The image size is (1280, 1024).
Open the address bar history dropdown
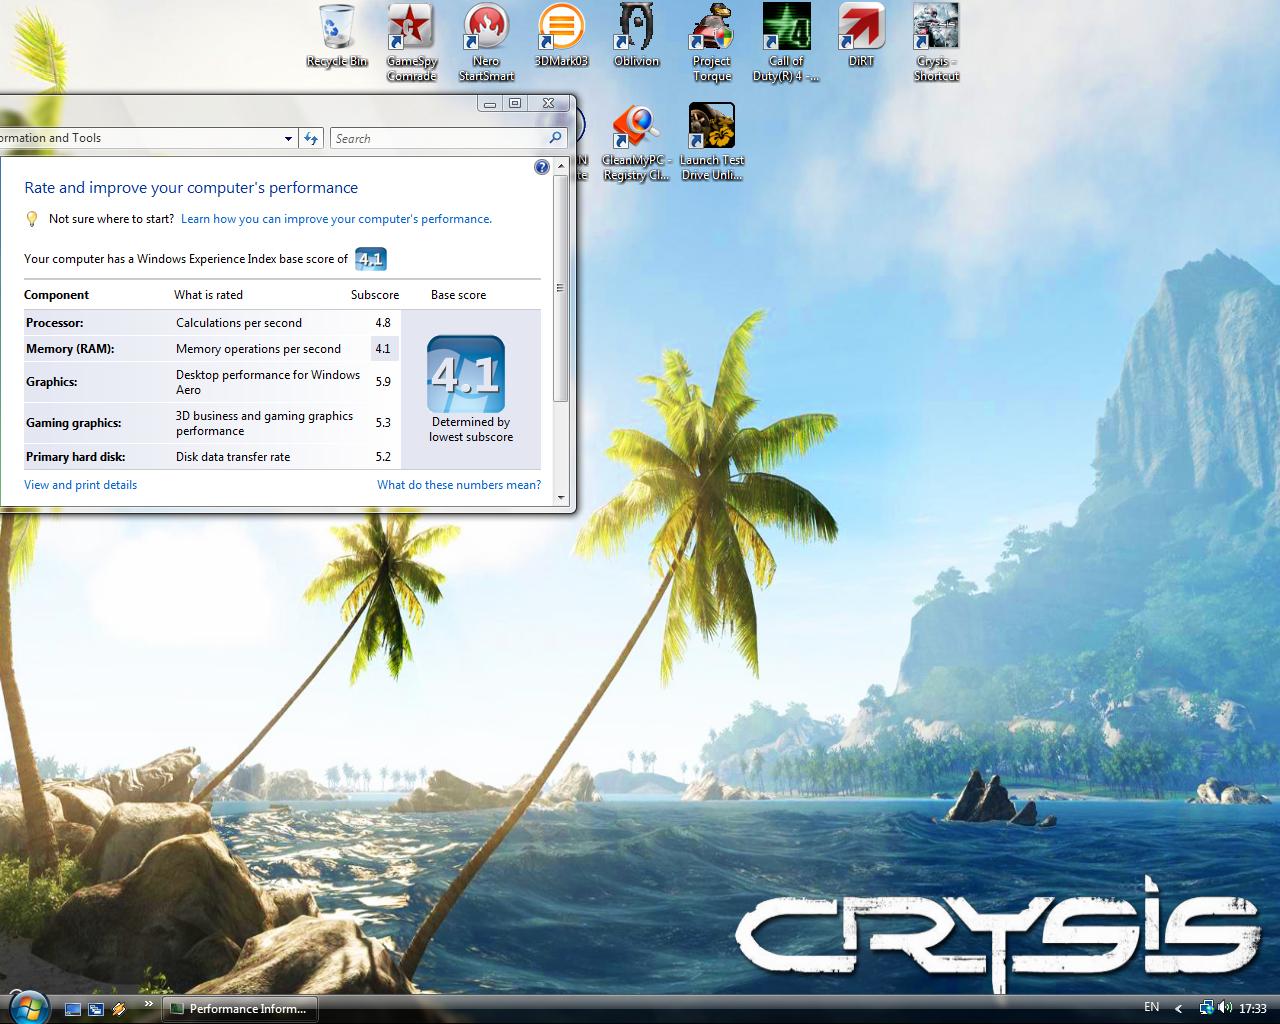tap(288, 138)
